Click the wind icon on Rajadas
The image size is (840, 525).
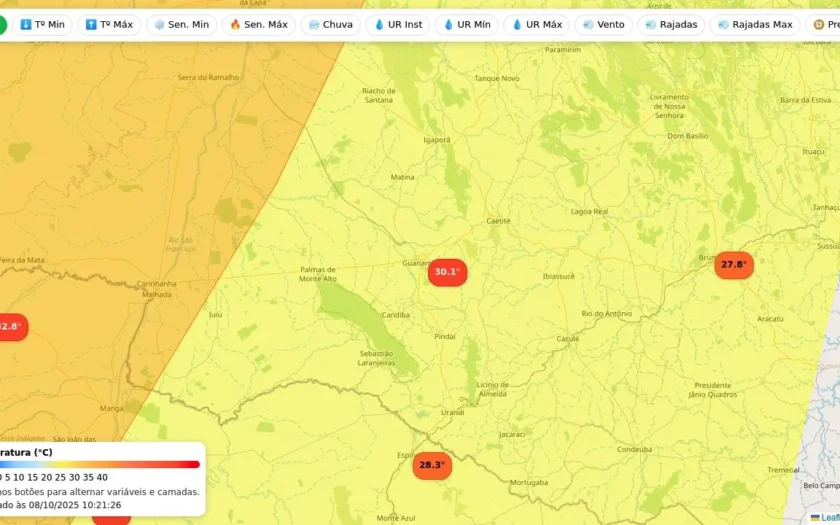click(651, 25)
